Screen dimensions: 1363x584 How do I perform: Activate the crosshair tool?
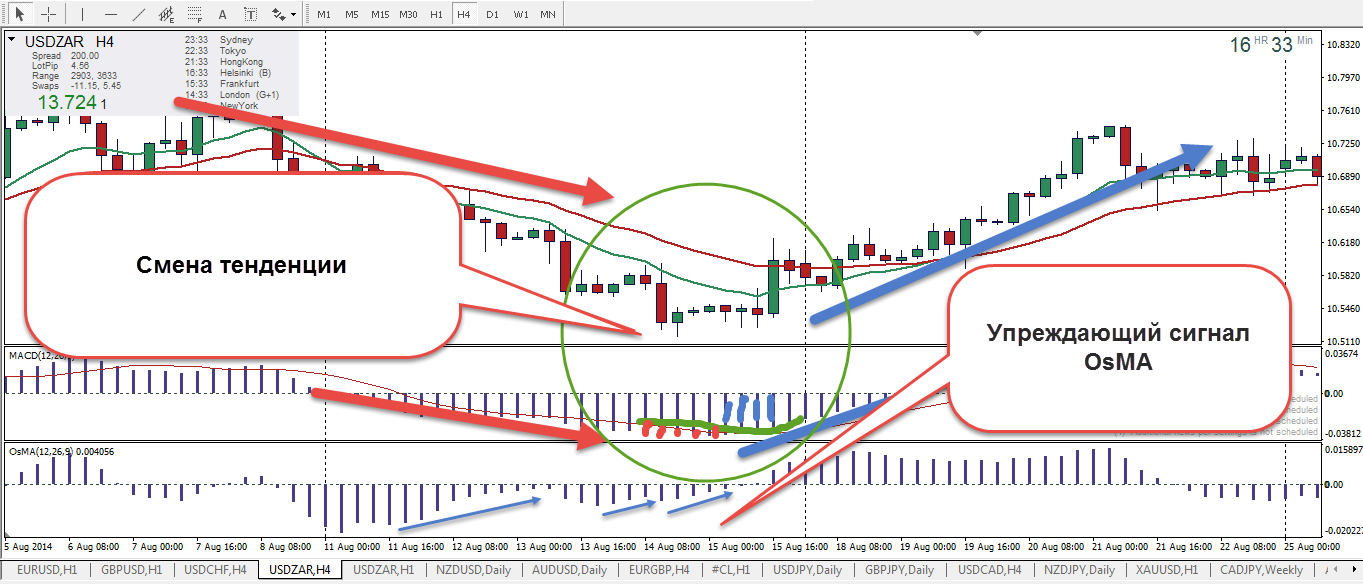(x=47, y=15)
